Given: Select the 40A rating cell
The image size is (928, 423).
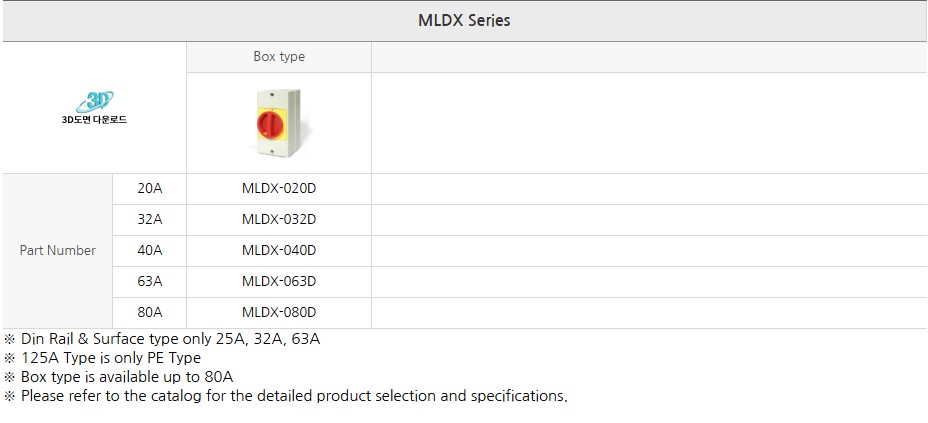Looking at the screenshot, I should pos(150,250).
